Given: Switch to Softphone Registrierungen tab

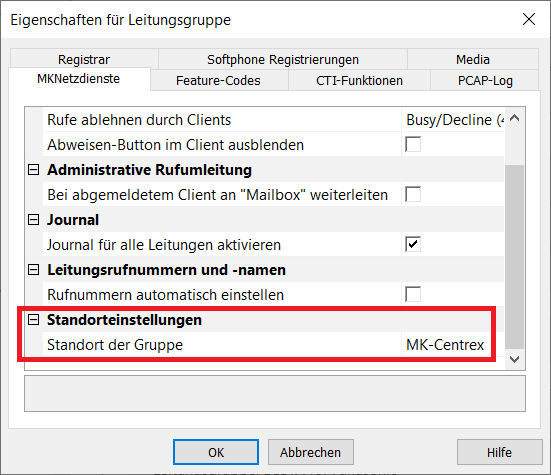Looking at the screenshot, I should tap(283, 59).
